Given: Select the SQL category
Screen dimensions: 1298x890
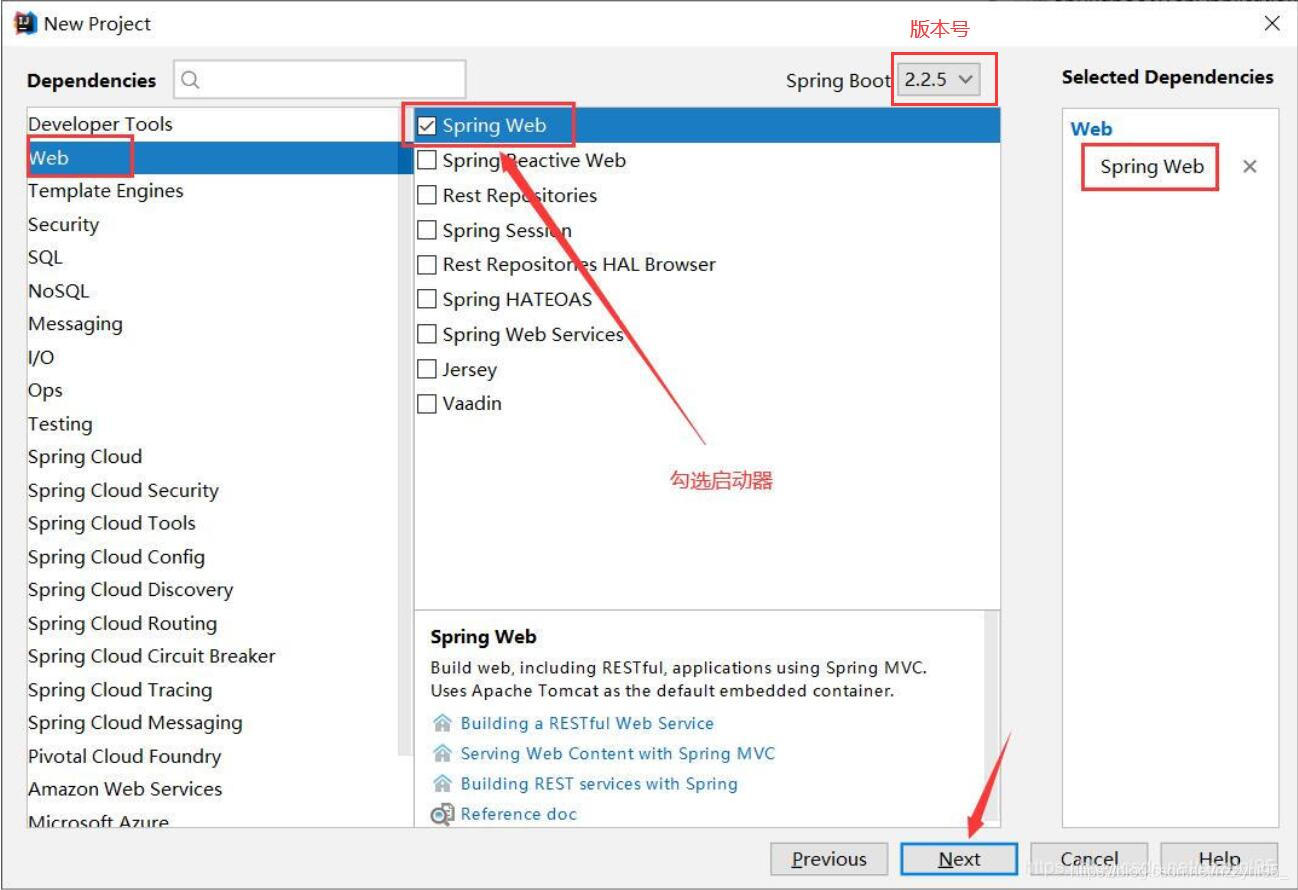Looking at the screenshot, I should pos(213,258).
